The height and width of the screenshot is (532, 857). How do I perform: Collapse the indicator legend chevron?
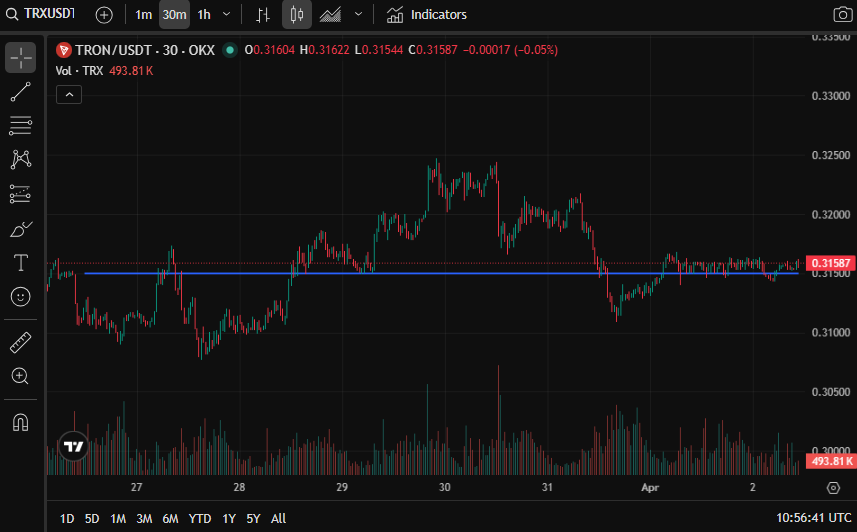click(x=69, y=95)
